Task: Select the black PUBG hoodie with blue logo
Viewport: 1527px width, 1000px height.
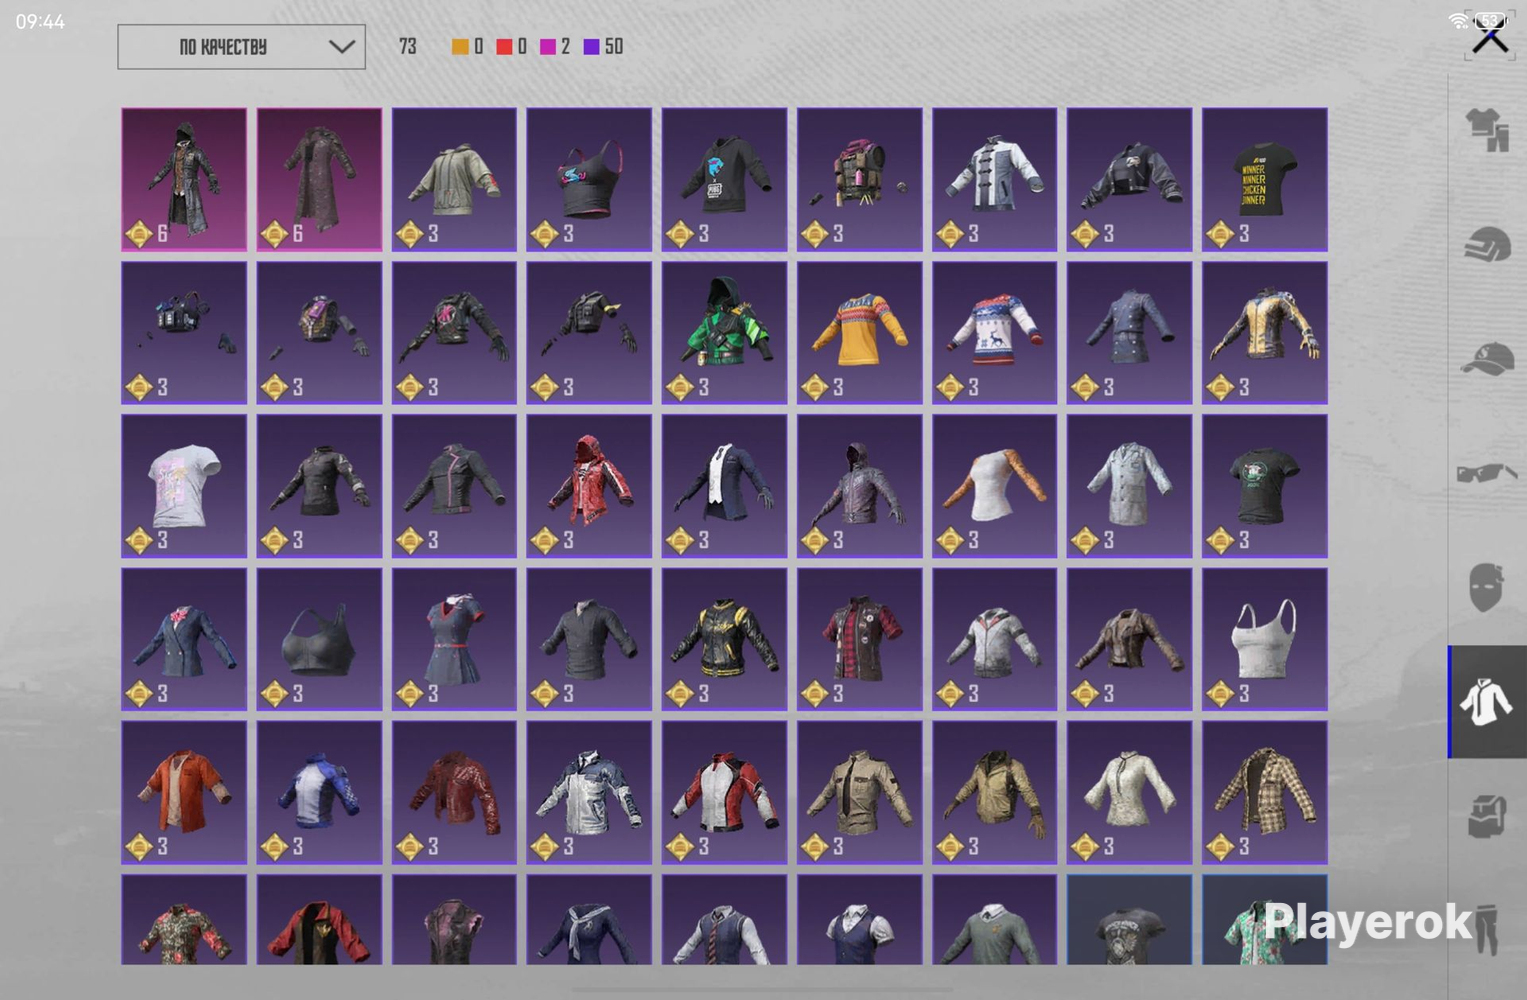Action: click(x=724, y=180)
